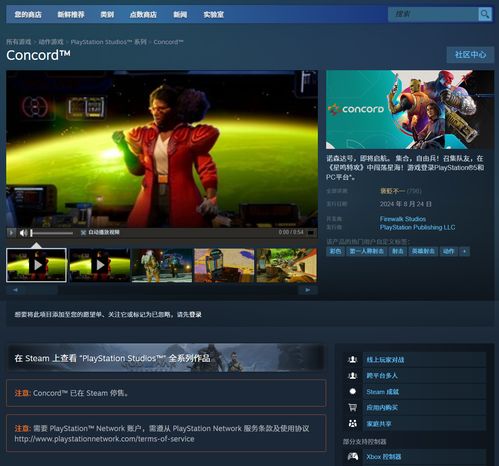Toggle the autoplay video checkbox

point(83,232)
